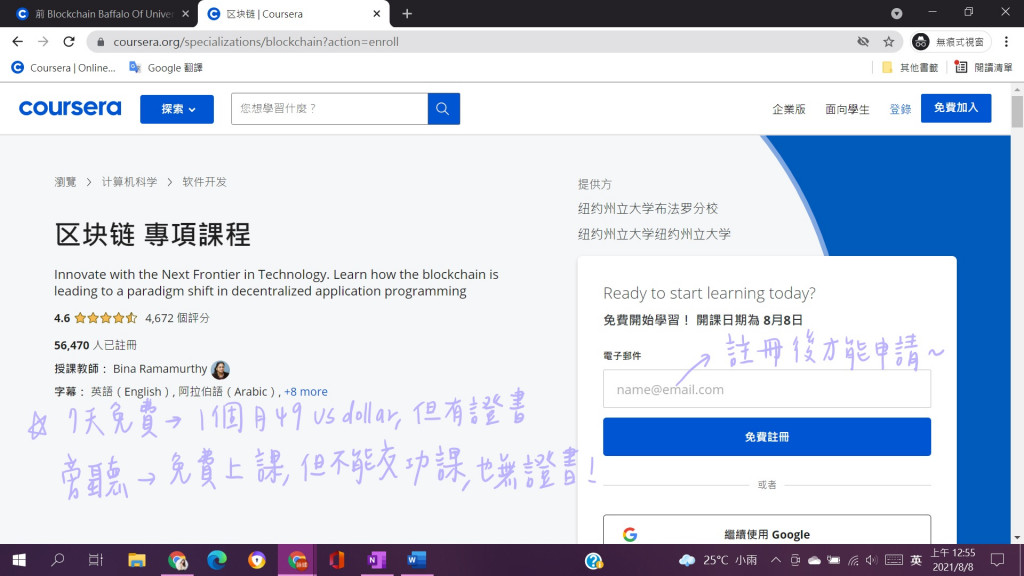Open the 閱讀清單 reading list
The image size is (1024, 576).
click(984, 68)
